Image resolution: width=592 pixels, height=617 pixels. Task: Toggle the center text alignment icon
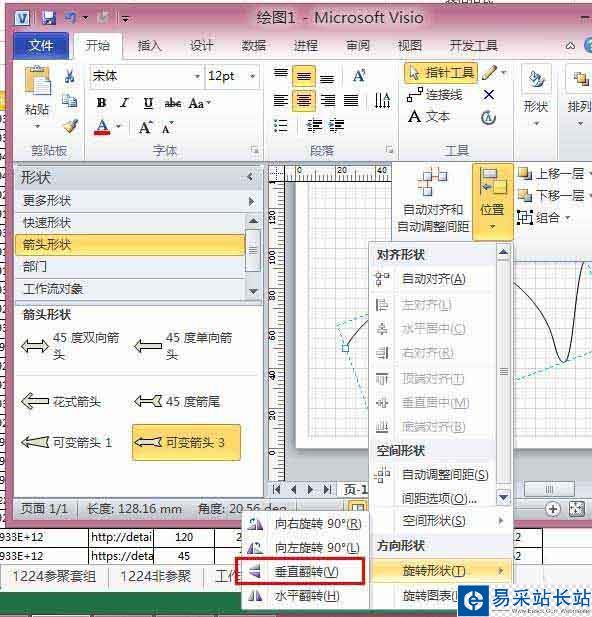coord(303,101)
